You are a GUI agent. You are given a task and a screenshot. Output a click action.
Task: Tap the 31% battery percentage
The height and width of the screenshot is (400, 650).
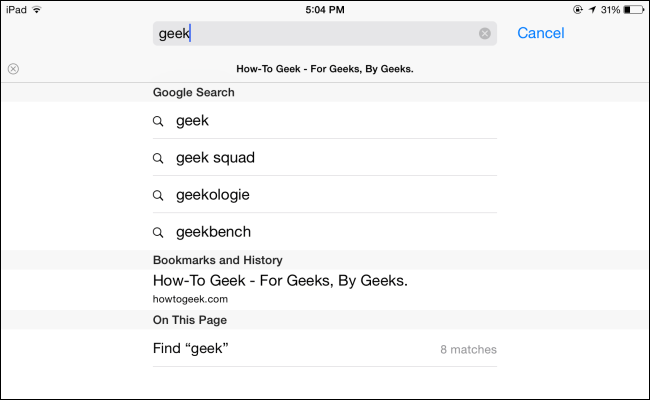pos(609,9)
